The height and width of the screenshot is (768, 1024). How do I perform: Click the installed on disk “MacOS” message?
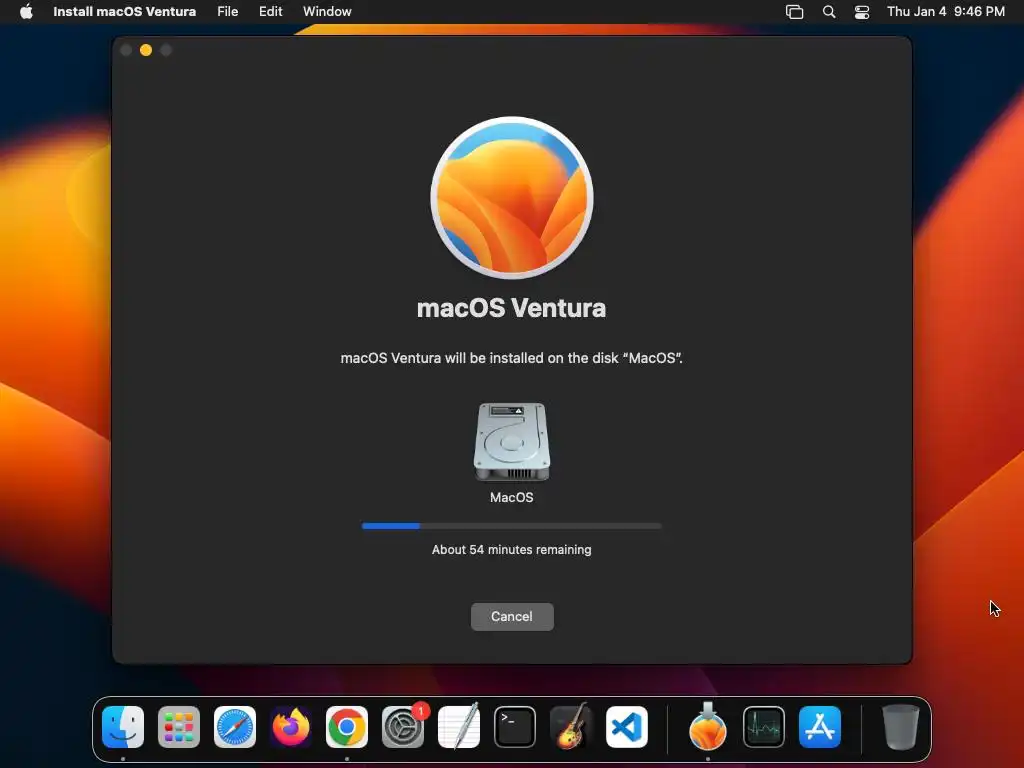[511, 358]
